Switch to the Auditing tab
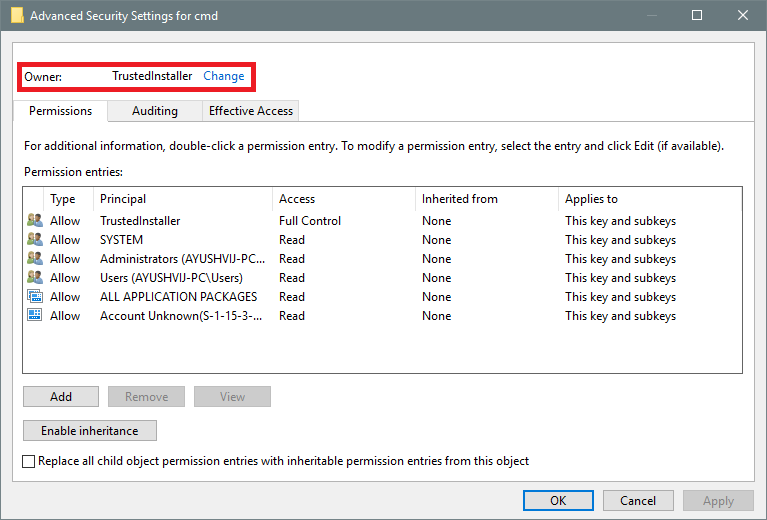This screenshot has height=520, width=767. (155, 111)
